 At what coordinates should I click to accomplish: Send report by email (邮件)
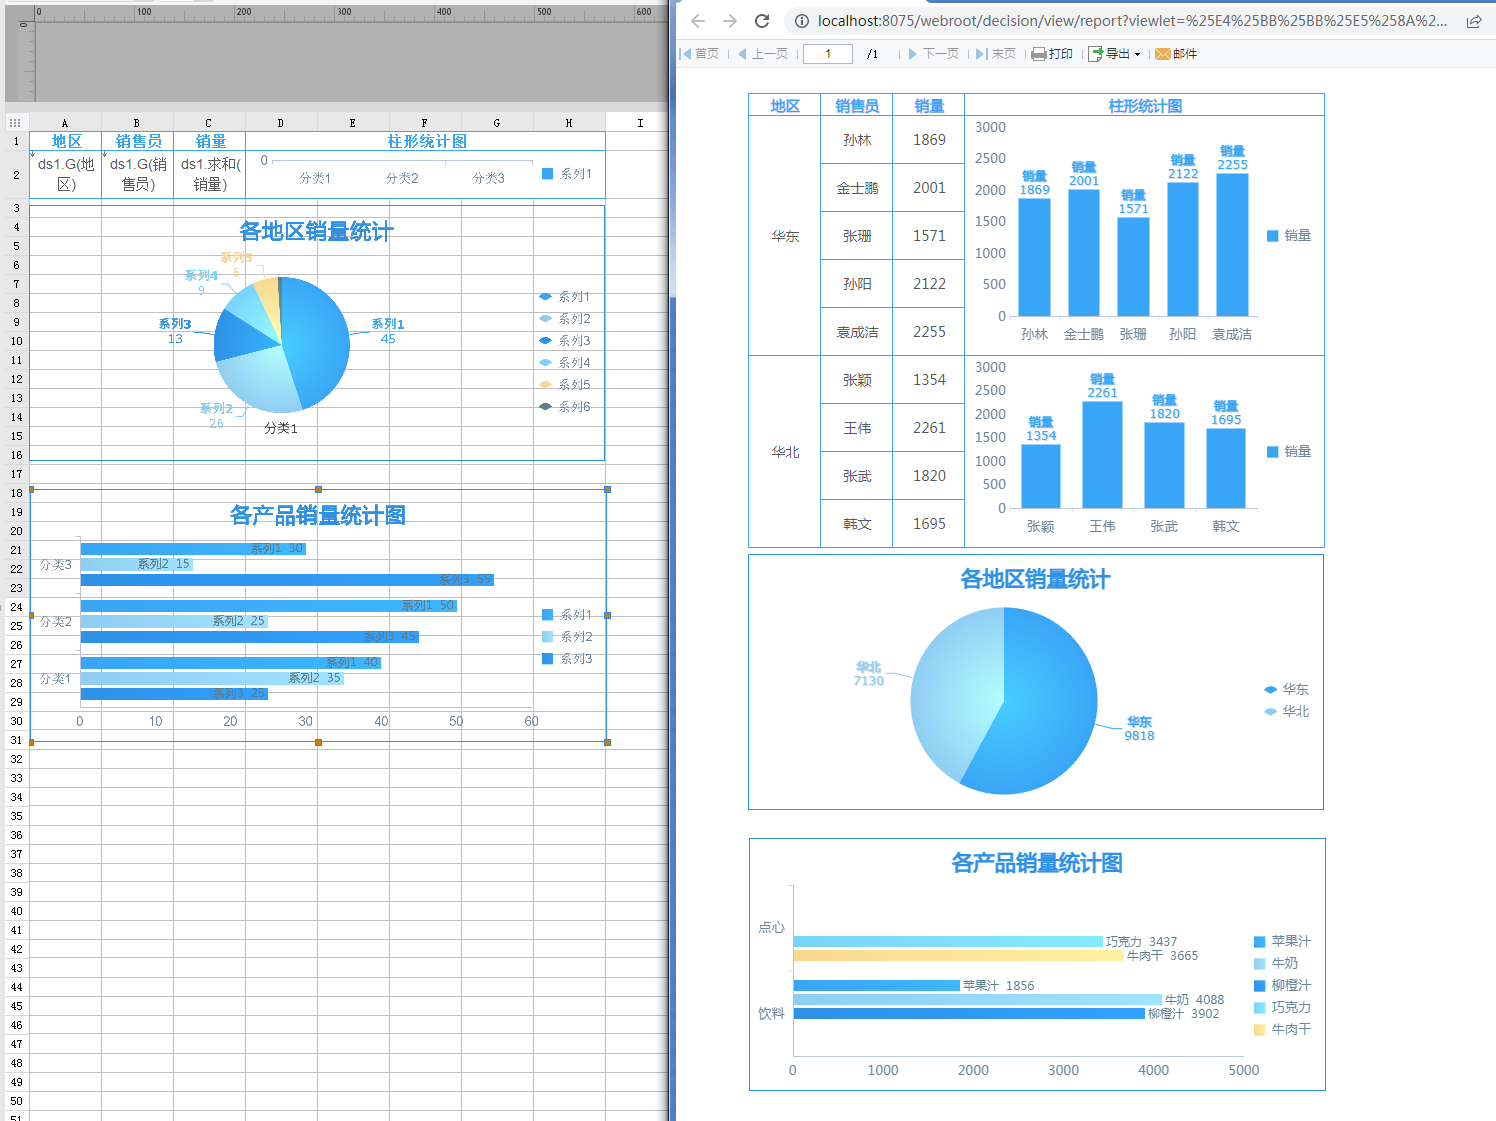point(1176,54)
